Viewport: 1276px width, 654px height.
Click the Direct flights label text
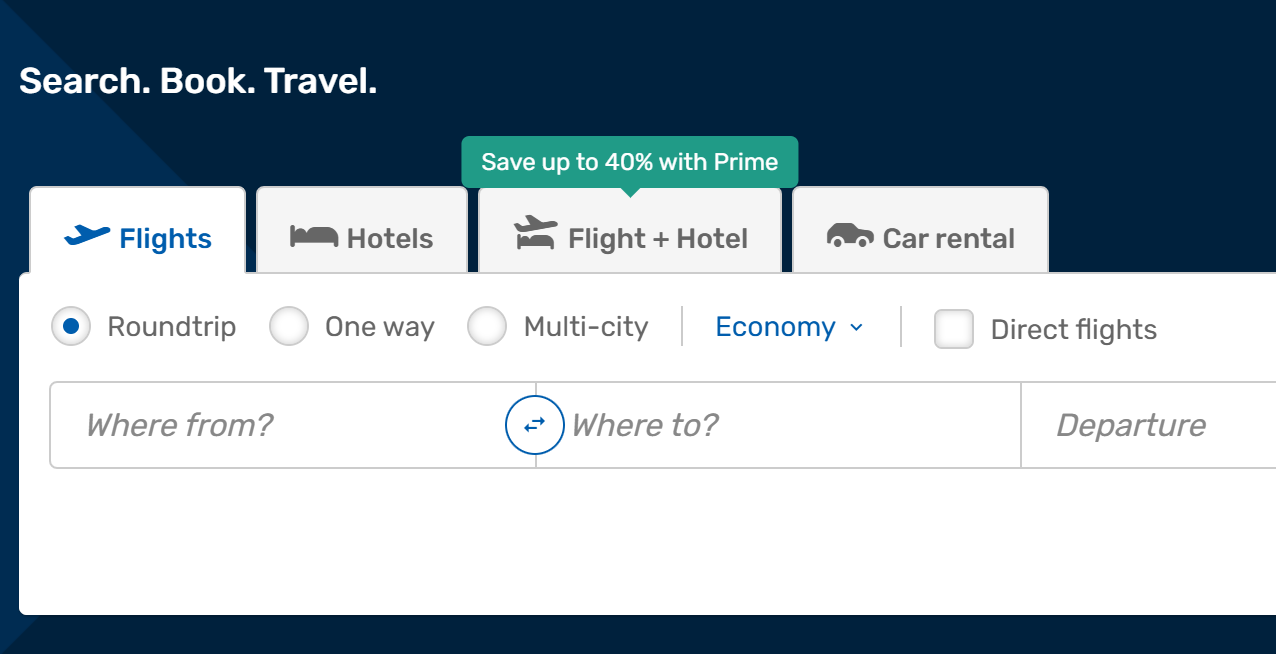tap(1073, 330)
